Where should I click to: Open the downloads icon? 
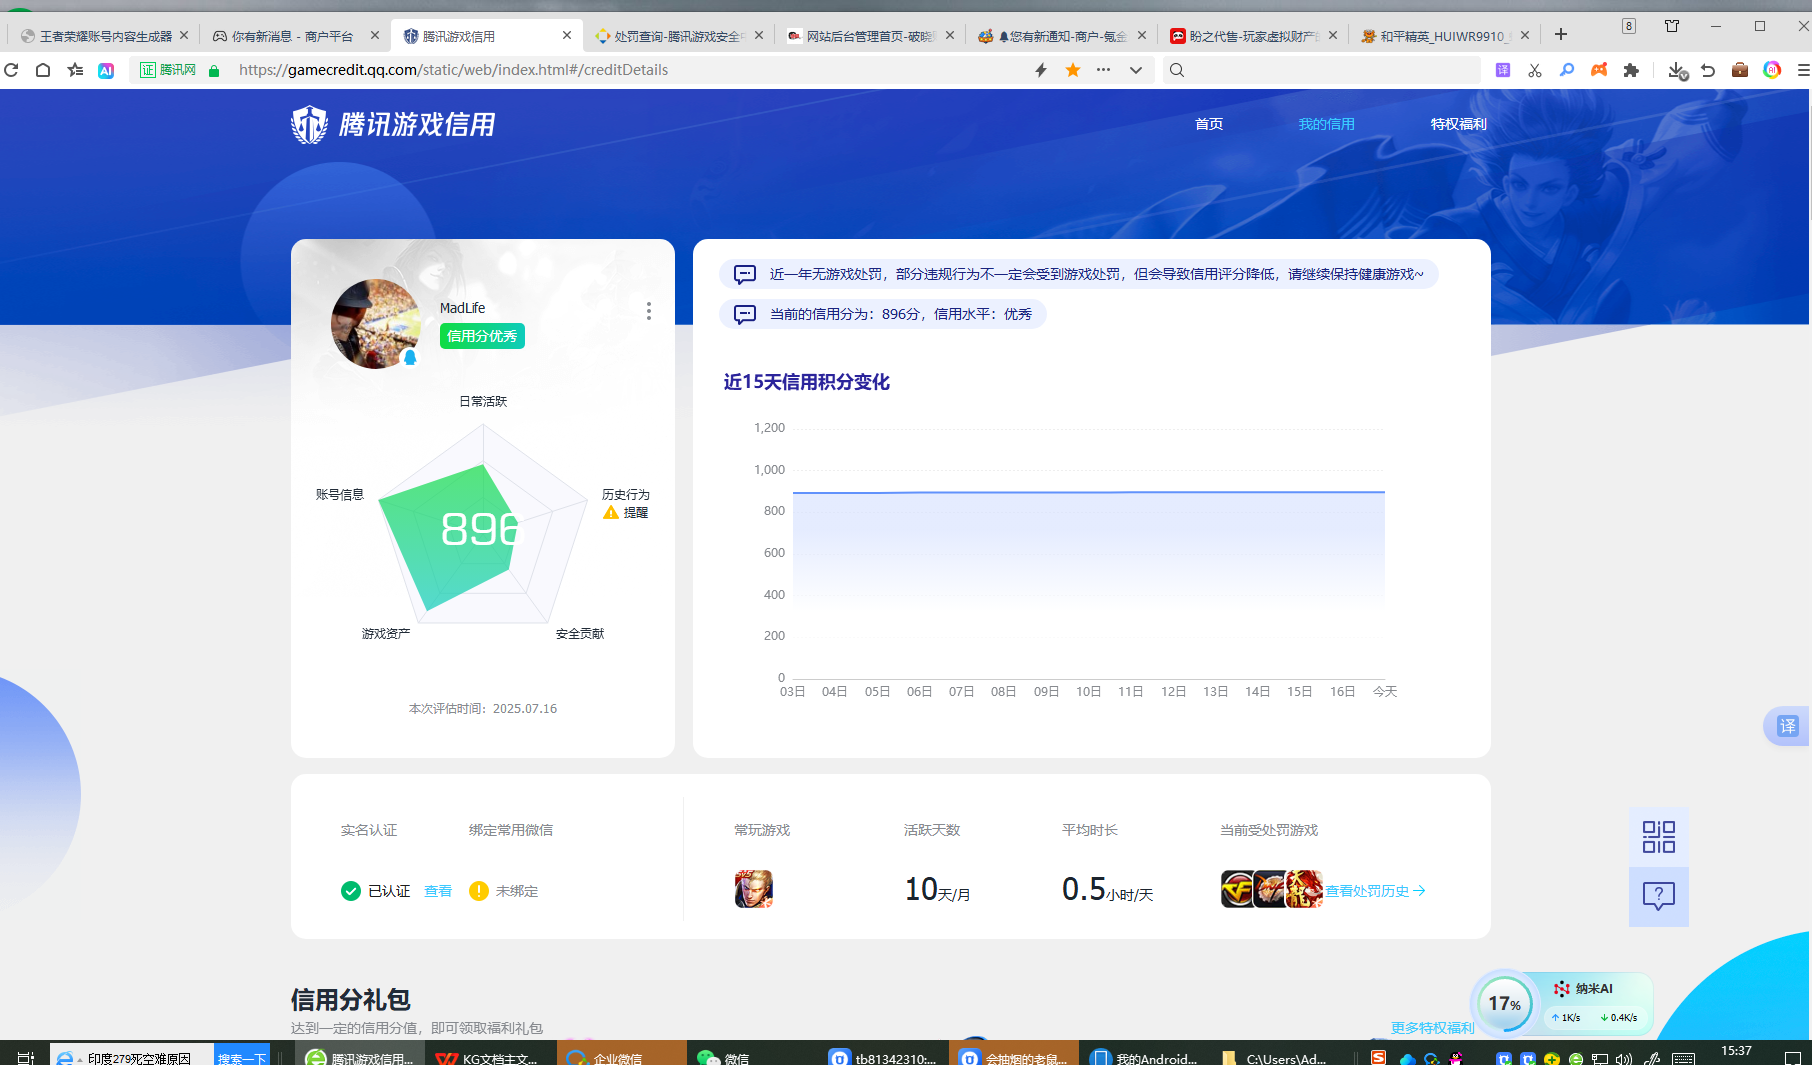point(1677,70)
